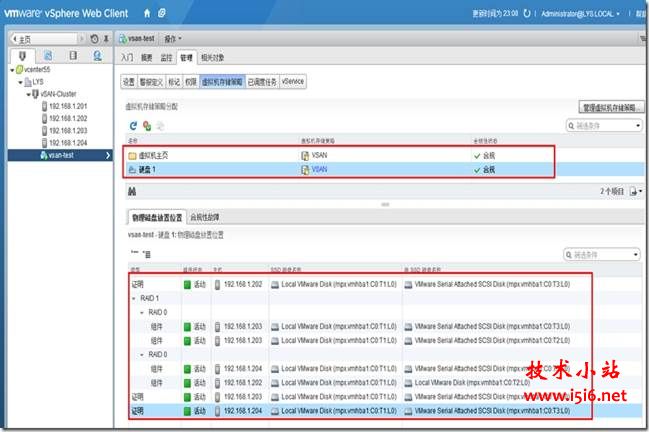Switch to the 标记 sub-tab

pos(174,82)
